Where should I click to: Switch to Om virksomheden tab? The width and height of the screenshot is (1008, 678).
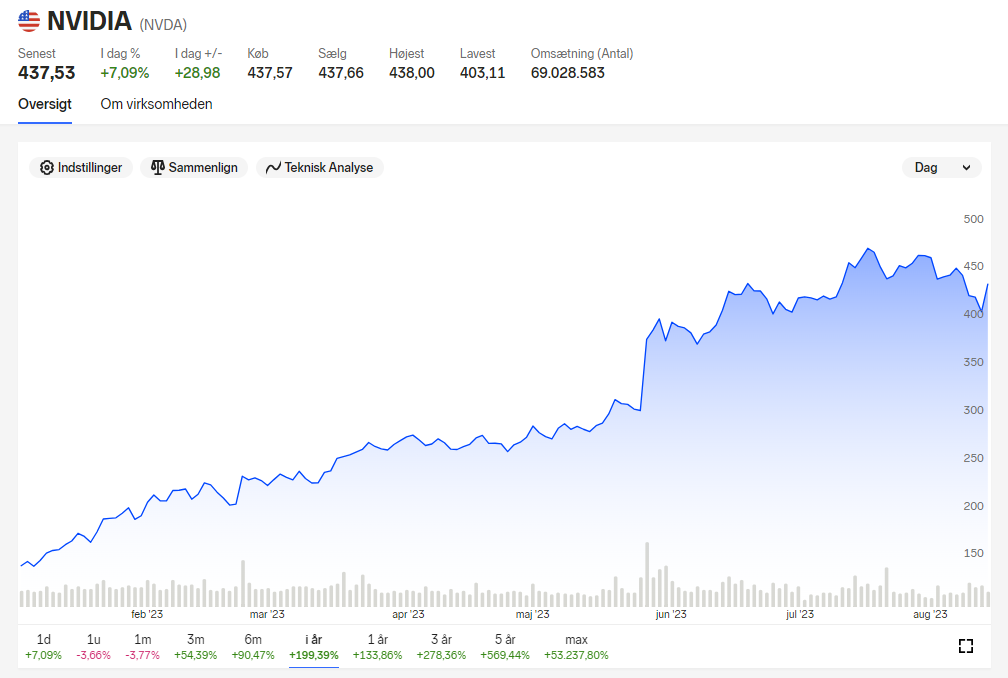(156, 104)
